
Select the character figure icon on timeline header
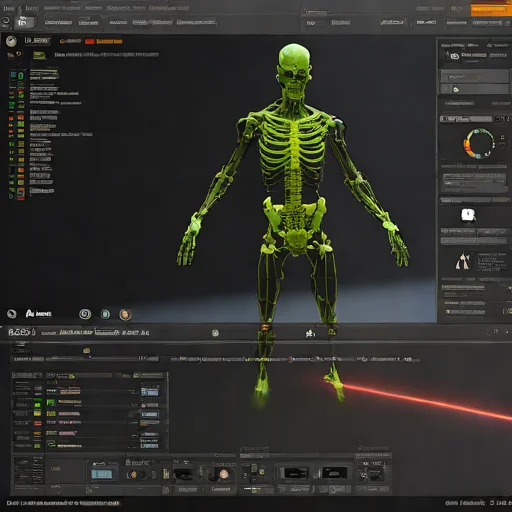310,333
